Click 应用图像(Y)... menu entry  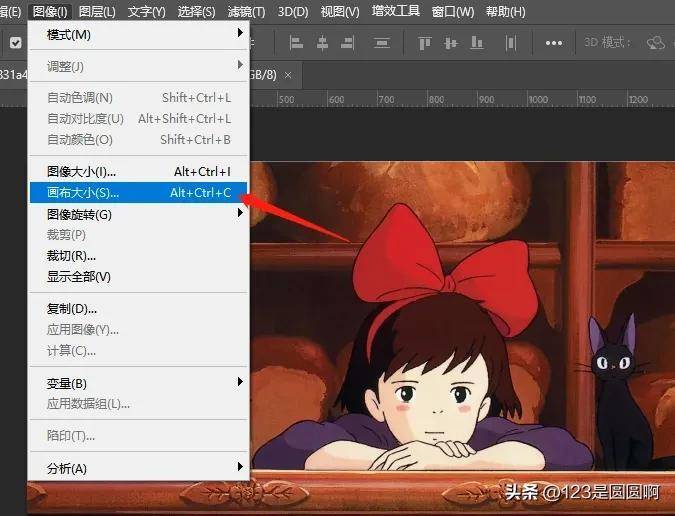point(138,330)
